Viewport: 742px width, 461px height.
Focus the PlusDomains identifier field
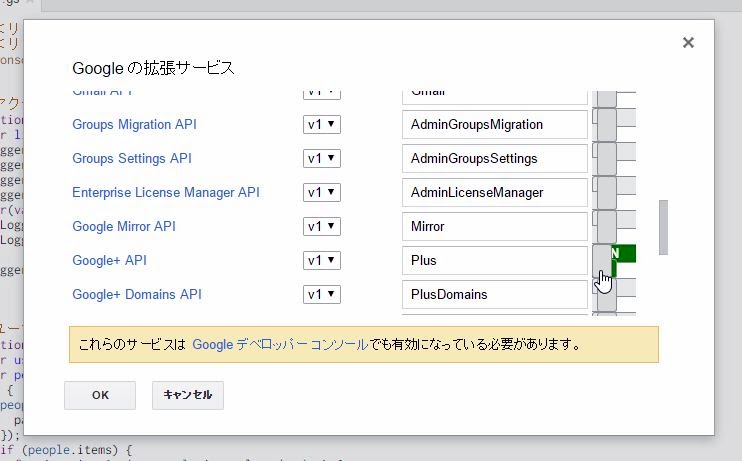[494, 294]
